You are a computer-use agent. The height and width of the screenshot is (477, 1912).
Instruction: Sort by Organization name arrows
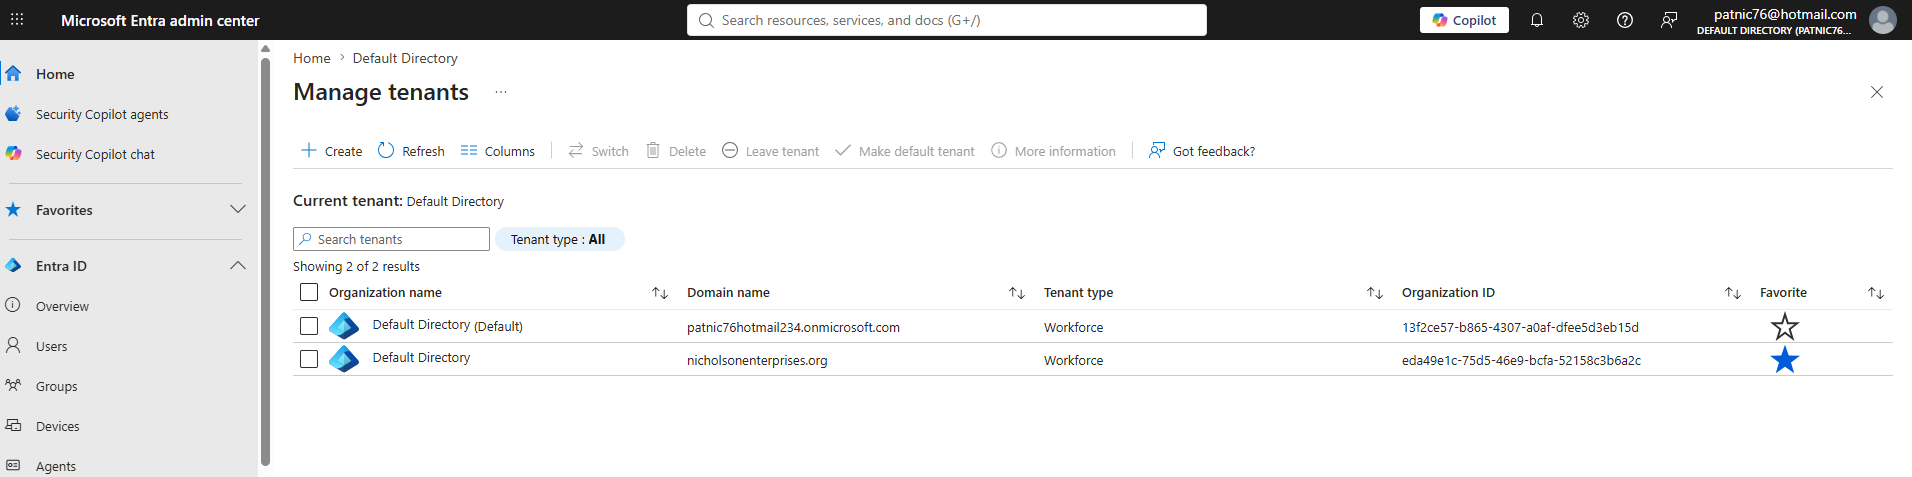point(660,293)
